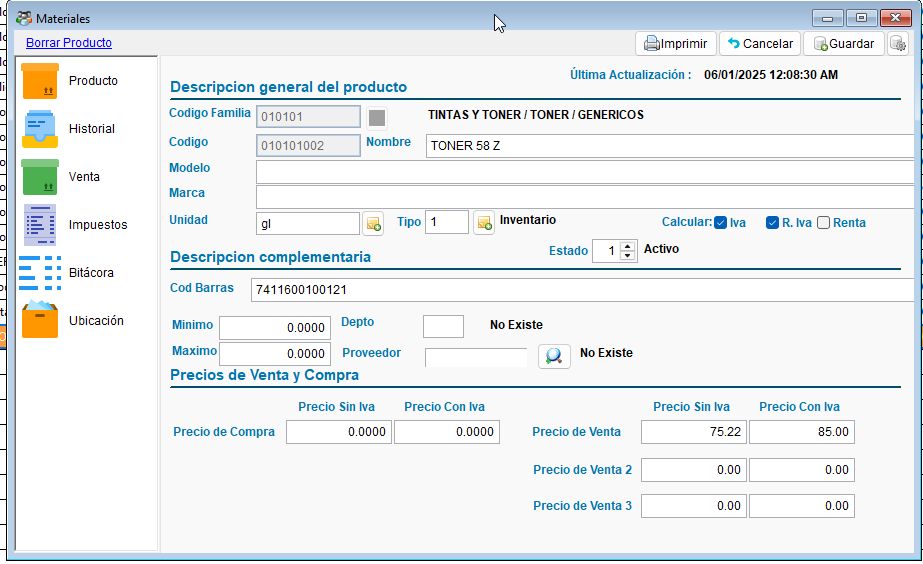Minimize the Materiales window
Screen dimensions: 923x564
tap(827, 18)
